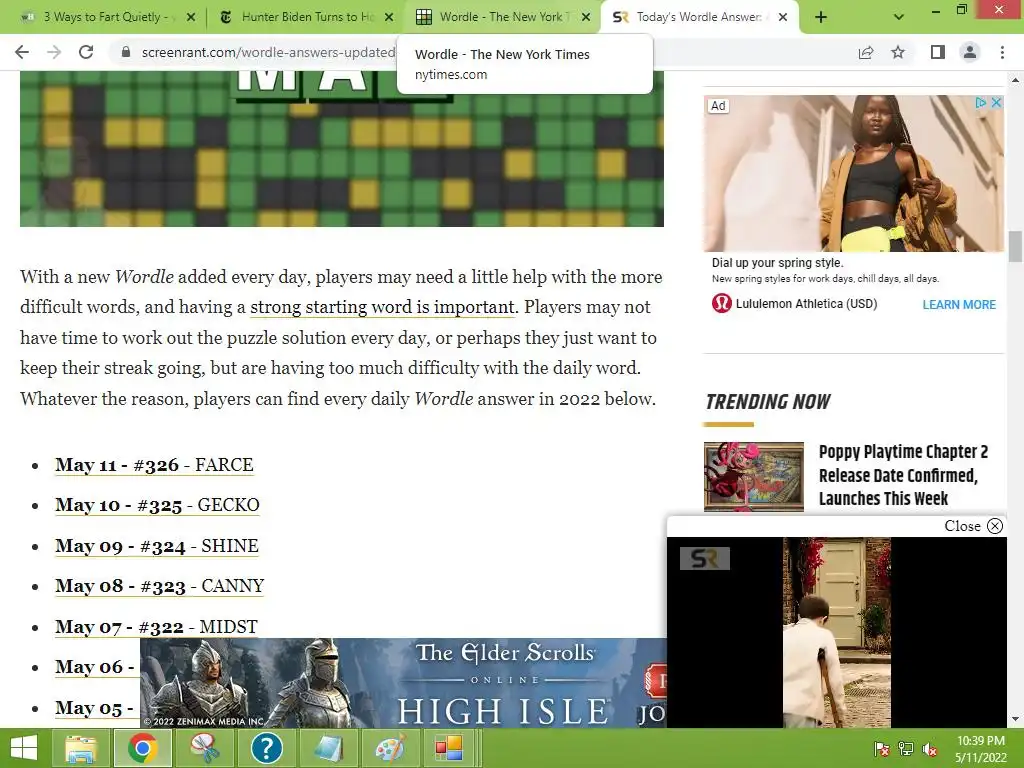Click the Lululemon Athletica logo icon
Screen dimensions: 1024x768
coord(722,304)
